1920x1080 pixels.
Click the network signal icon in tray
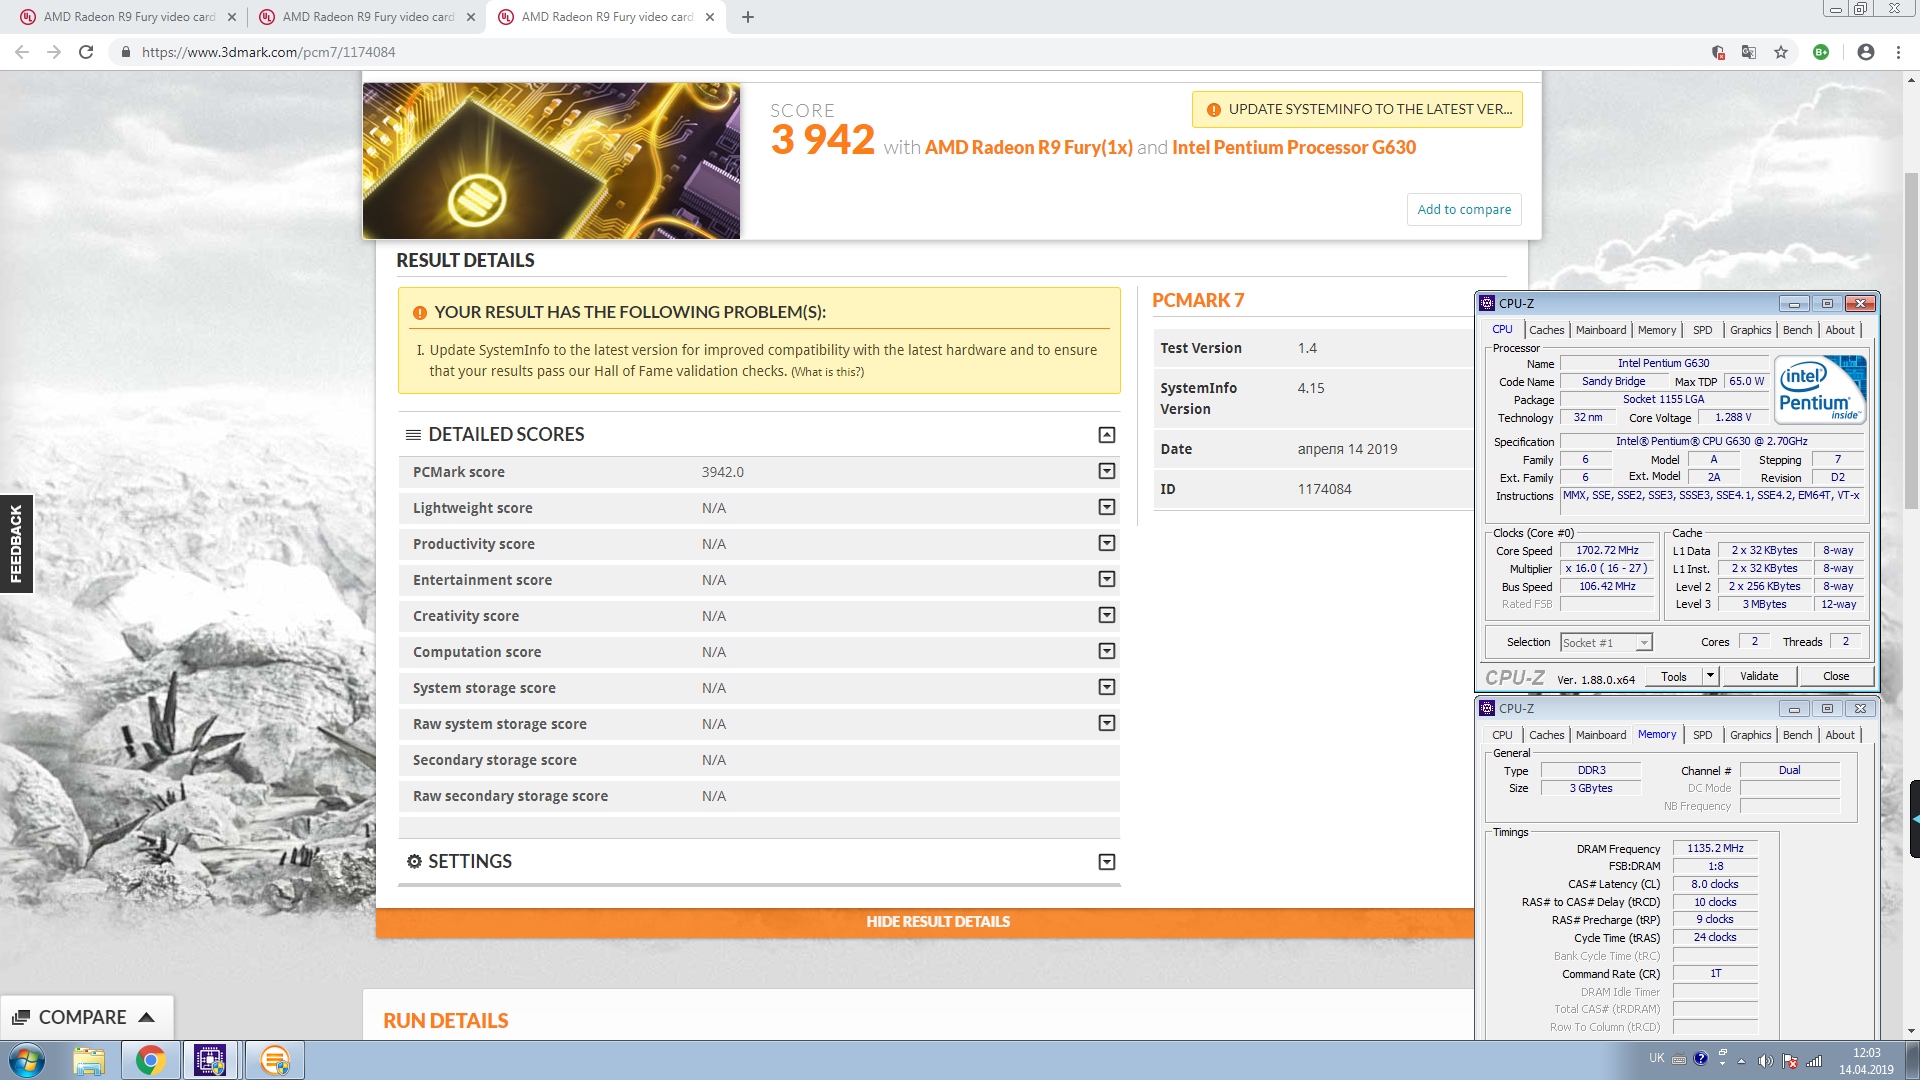(1815, 1060)
